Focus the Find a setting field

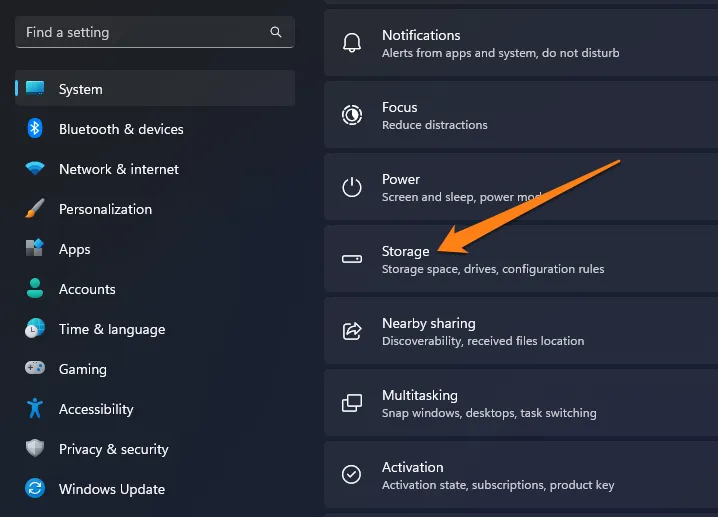coord(155,32)
